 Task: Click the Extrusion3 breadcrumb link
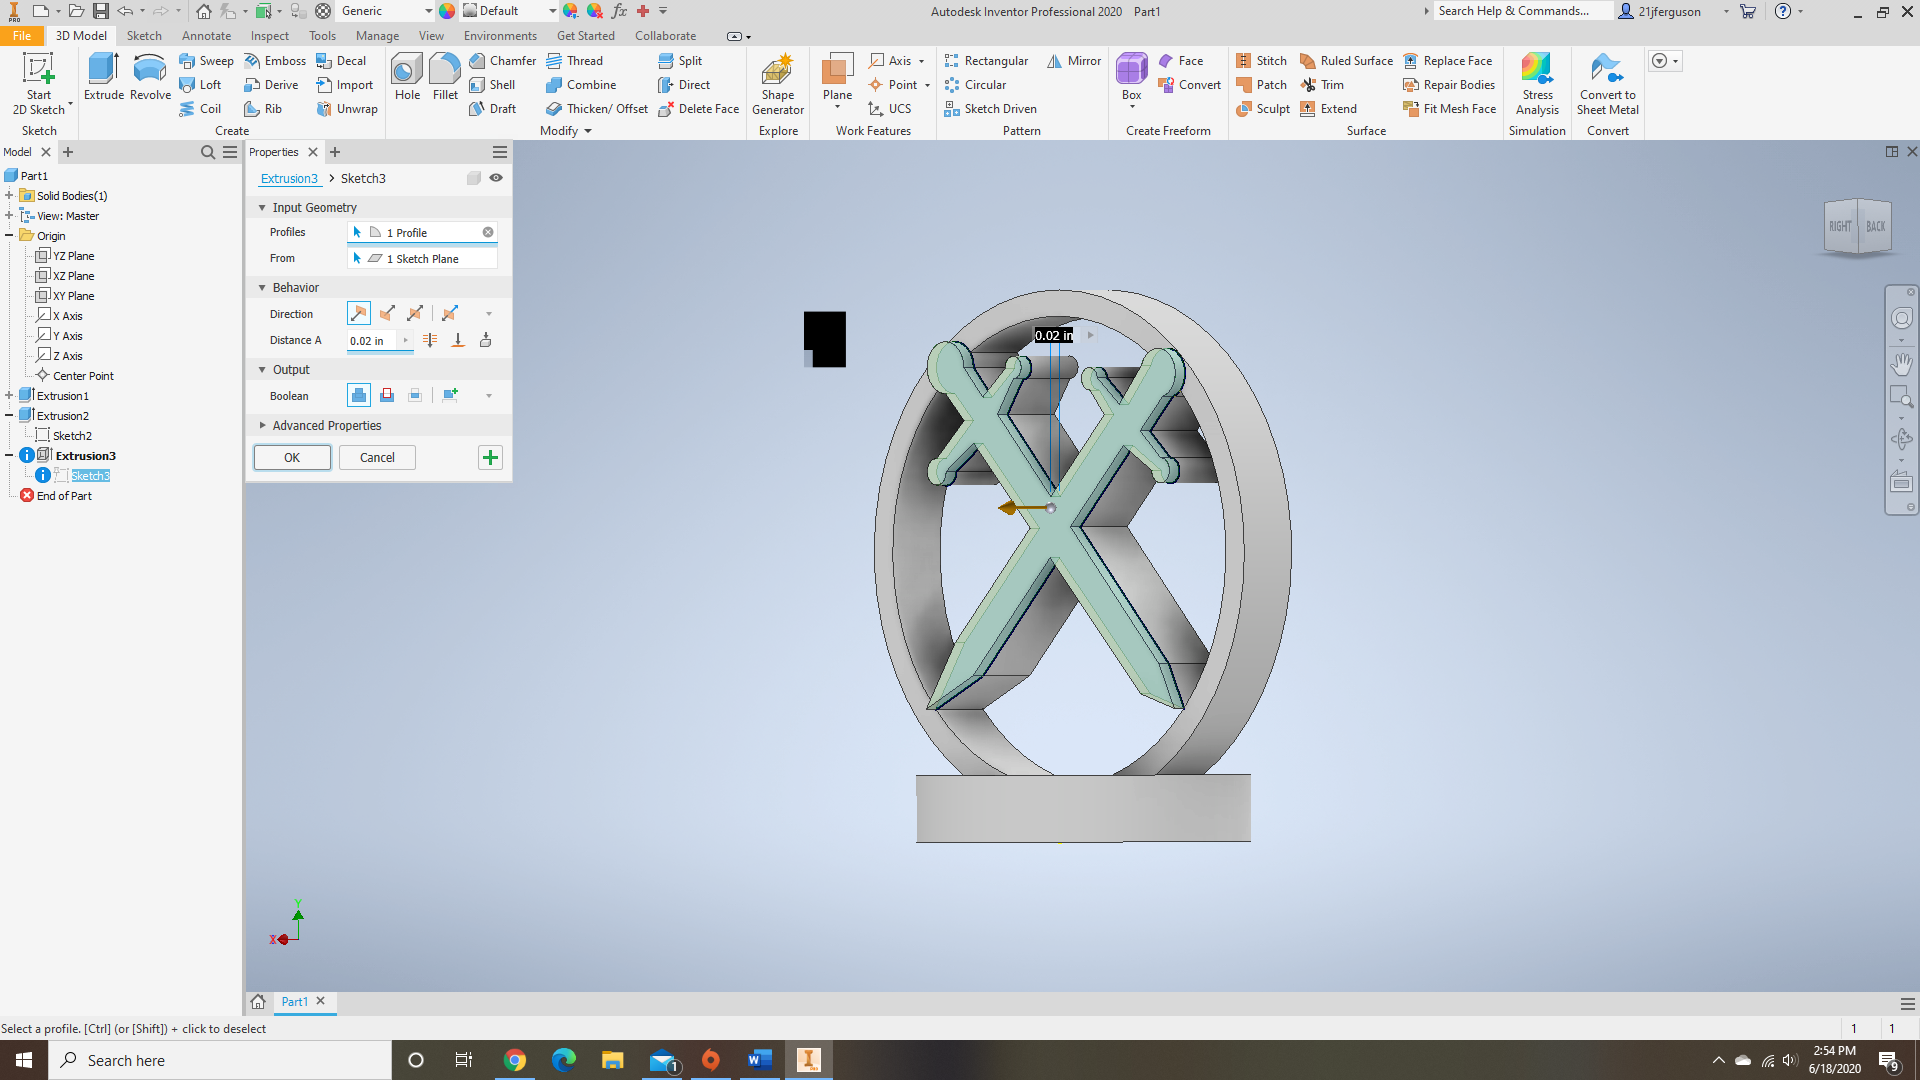[x=289, y=179]
